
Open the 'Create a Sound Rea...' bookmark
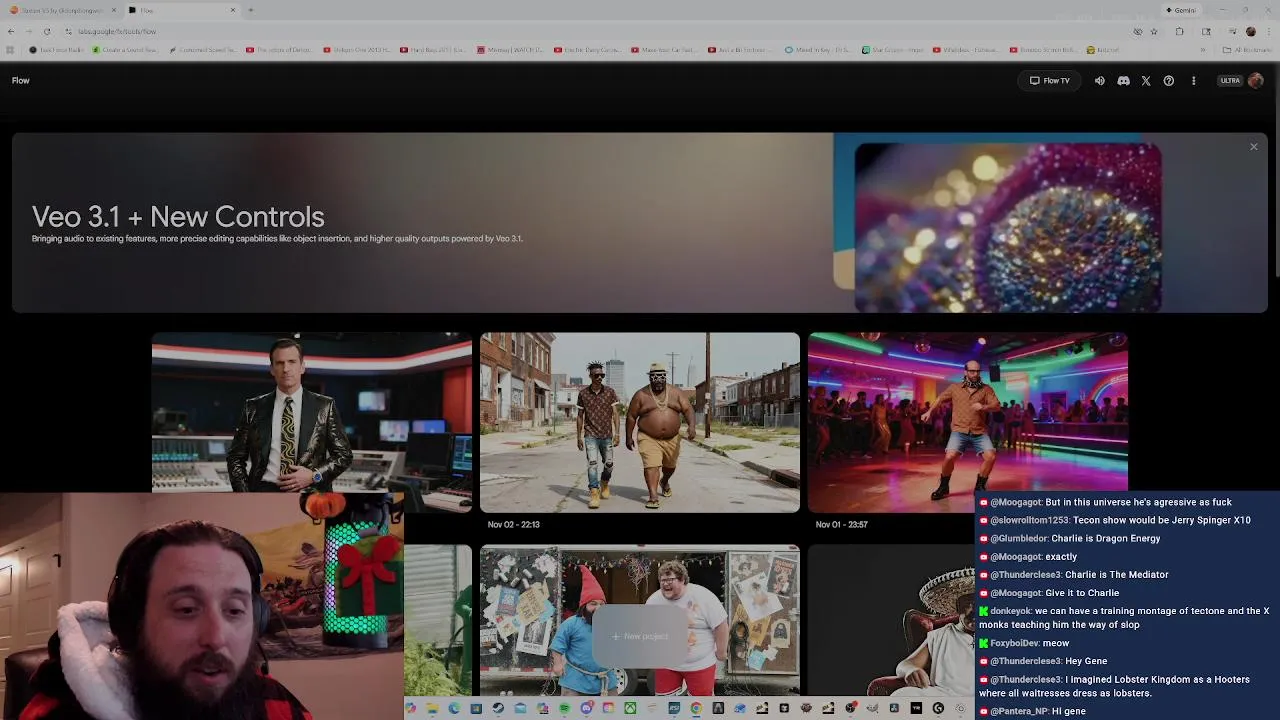click(x=125, y=49)
